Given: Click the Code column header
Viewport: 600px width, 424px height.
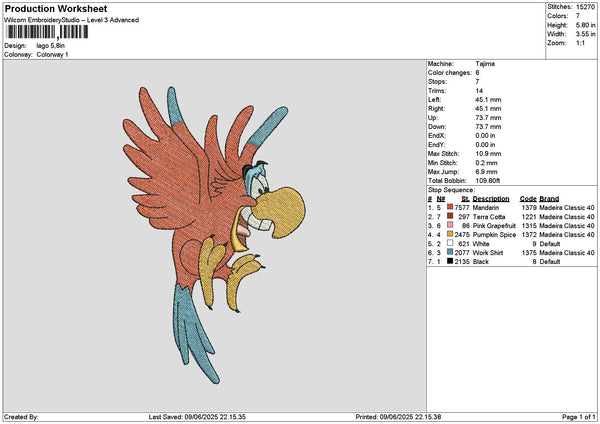Looking at the screenshot, I should coord(528,198).
